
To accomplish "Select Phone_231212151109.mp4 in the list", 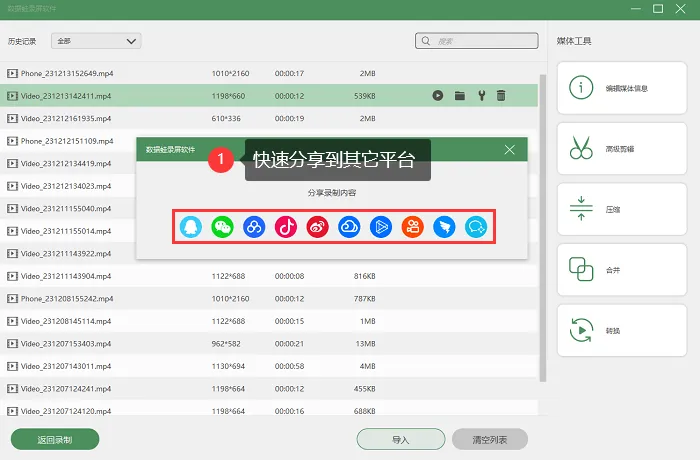I will (67, 141).
